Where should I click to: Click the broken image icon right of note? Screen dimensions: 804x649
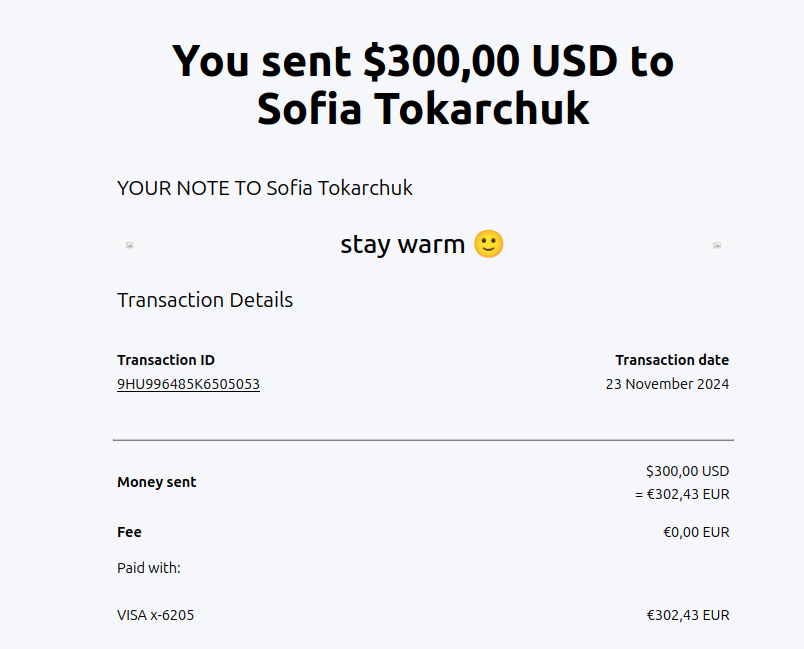[717, 245]
